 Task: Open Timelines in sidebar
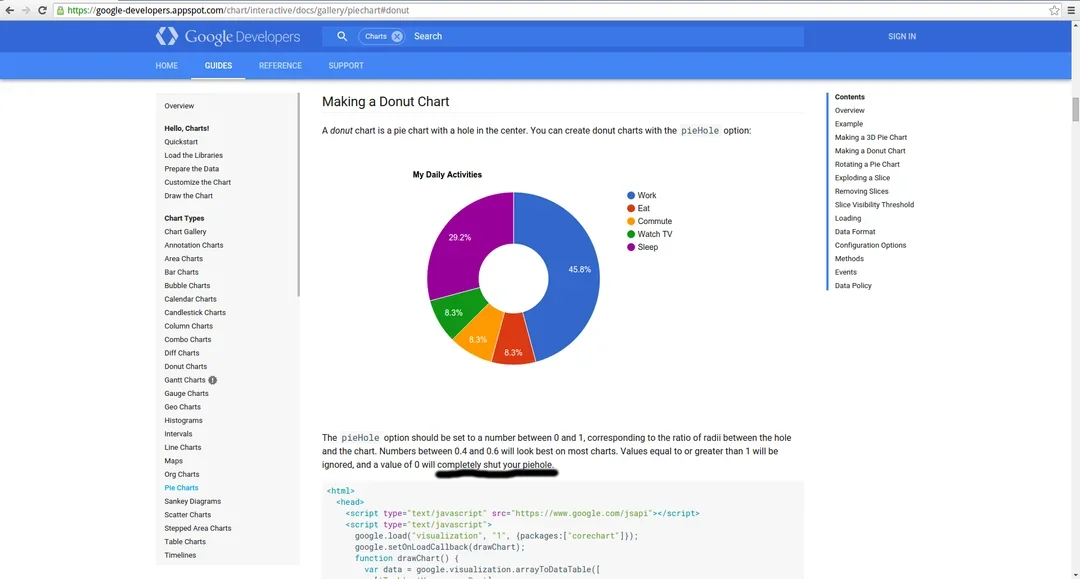click(180, 556)
